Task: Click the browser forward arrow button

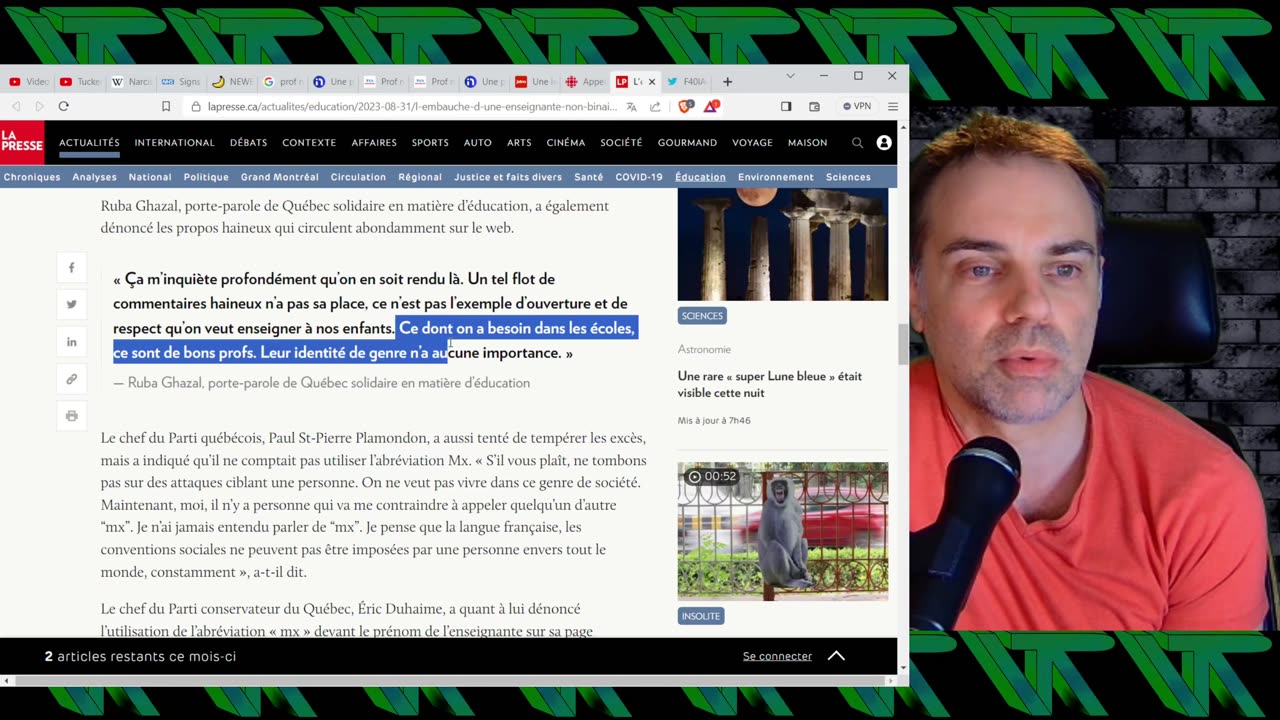Action: point(39,106)
